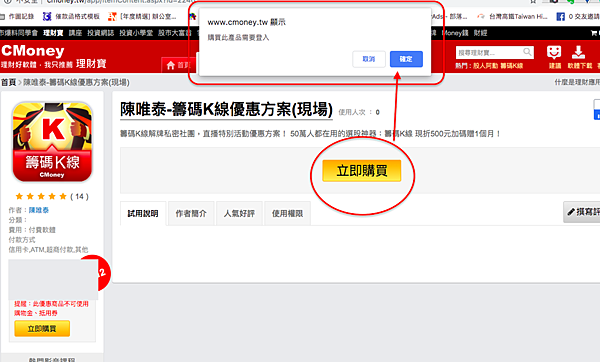Open 股市大富翁 in top black menu

tap(174, 33)
